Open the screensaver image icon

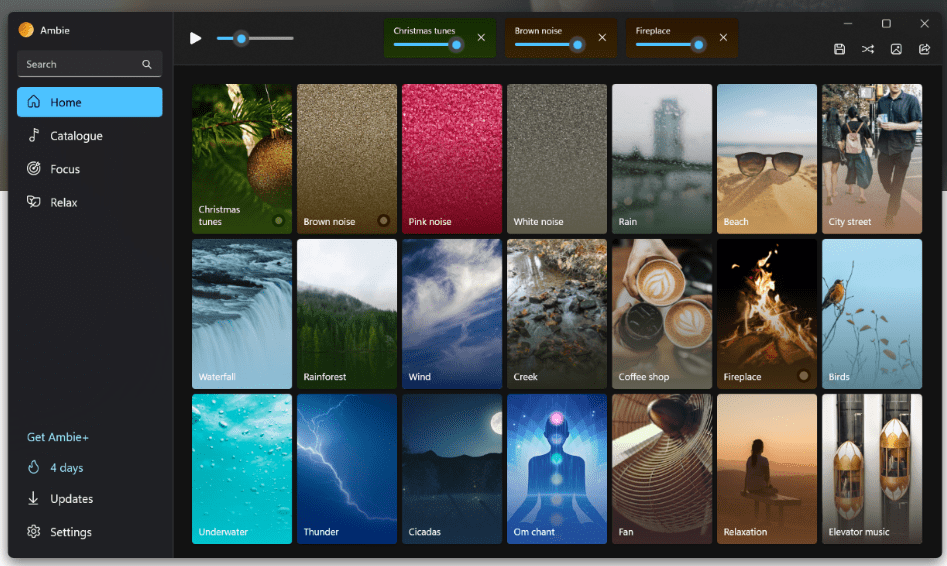pos(896,49)
